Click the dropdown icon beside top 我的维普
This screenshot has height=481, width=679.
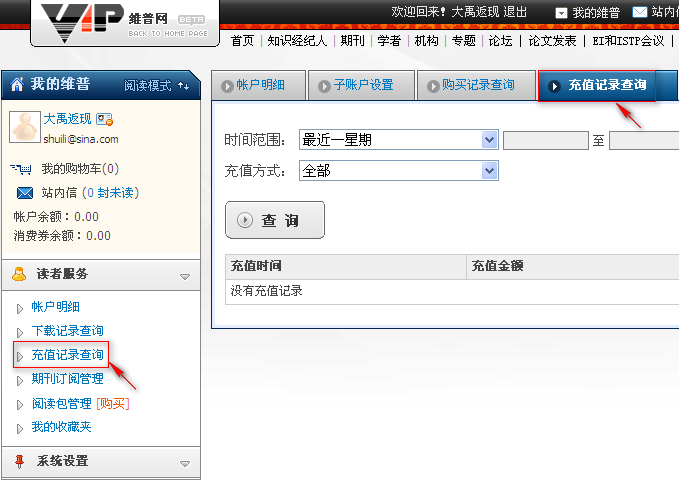click(561, 13)
